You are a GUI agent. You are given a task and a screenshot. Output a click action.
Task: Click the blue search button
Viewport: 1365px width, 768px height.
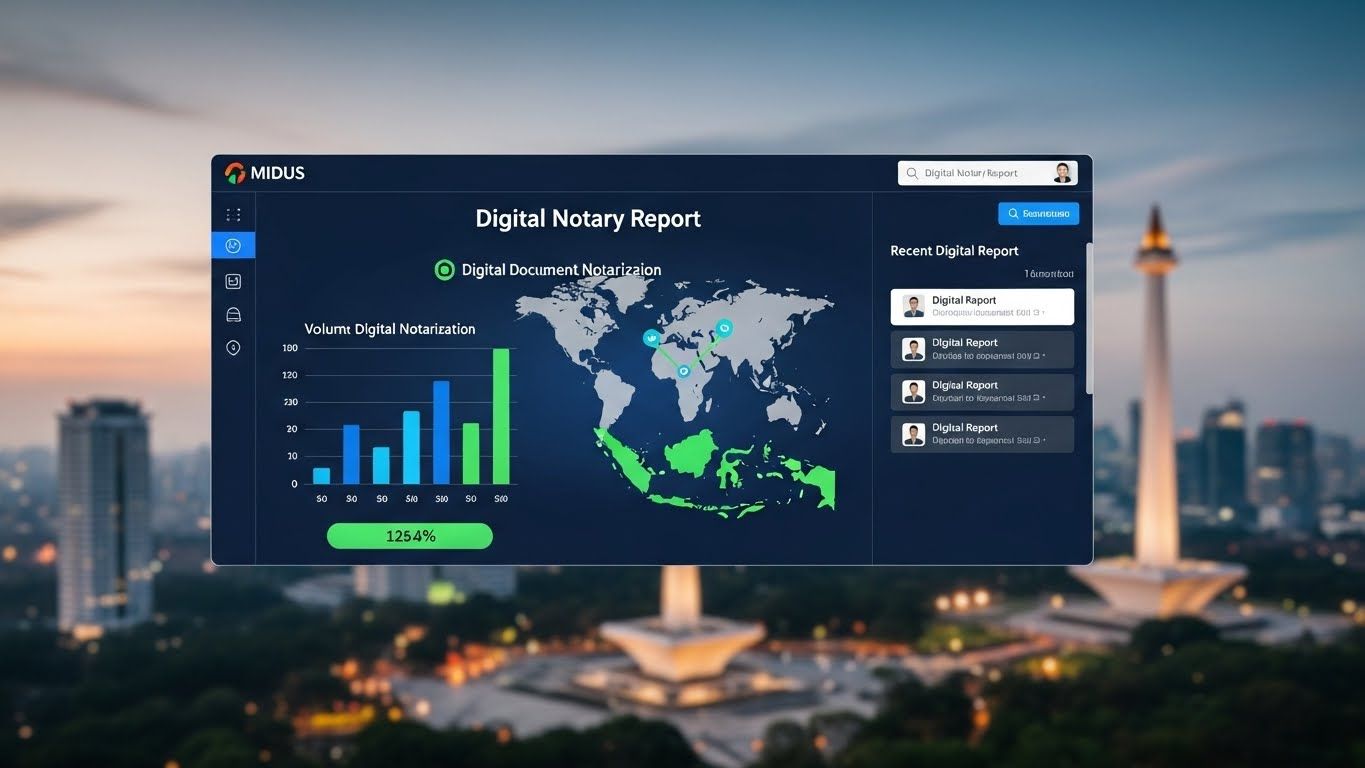pos(1038,213)
